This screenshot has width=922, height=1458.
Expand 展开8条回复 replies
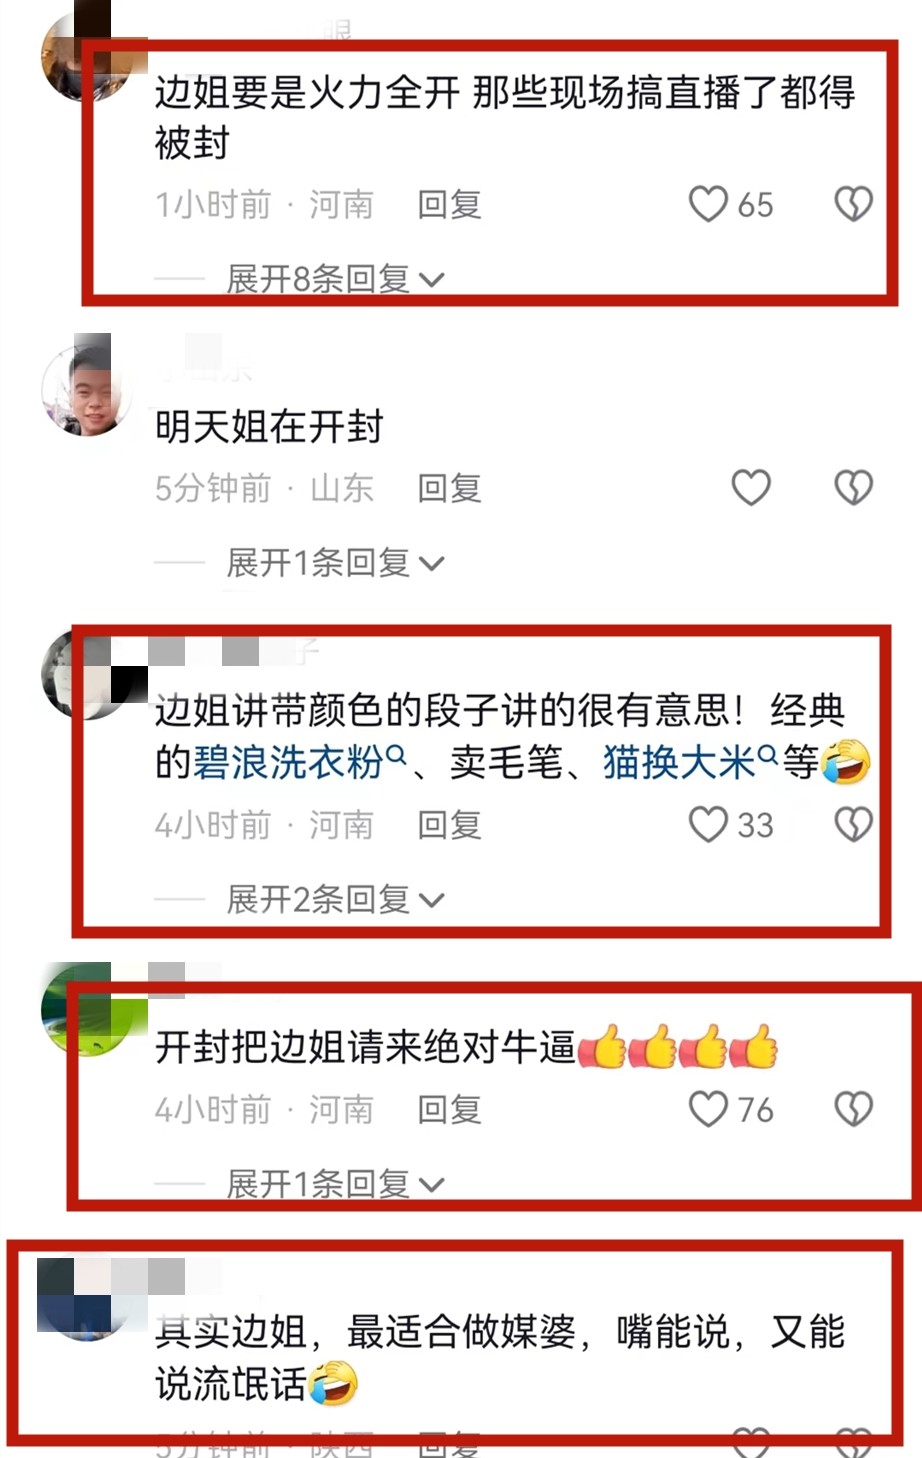335,279
